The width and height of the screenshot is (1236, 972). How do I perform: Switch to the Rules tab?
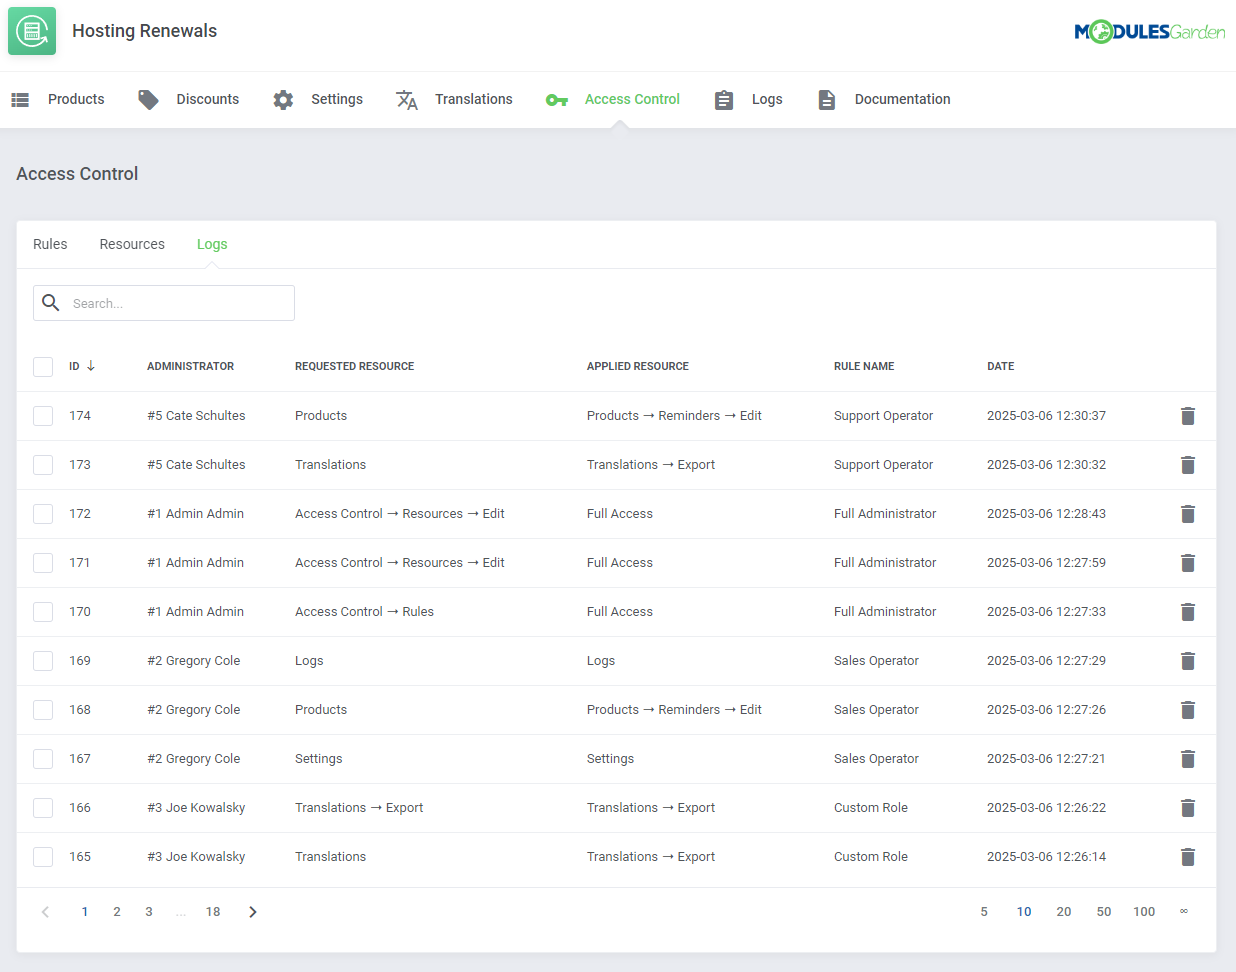[50, 244]
